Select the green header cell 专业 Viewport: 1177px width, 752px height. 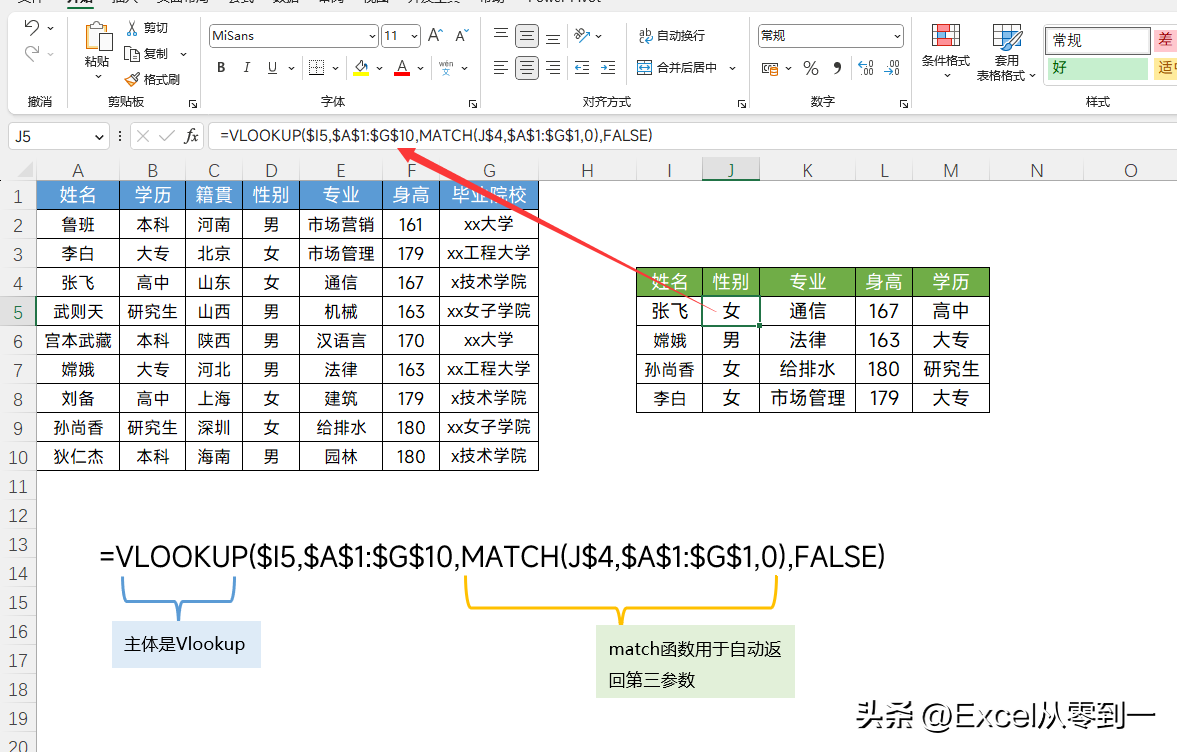coord(808,282)
